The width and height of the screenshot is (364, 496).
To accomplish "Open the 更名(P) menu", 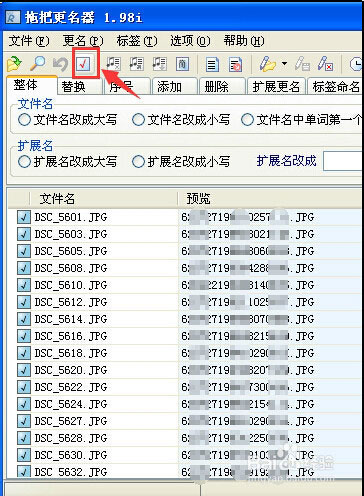I will coord(83,41).
